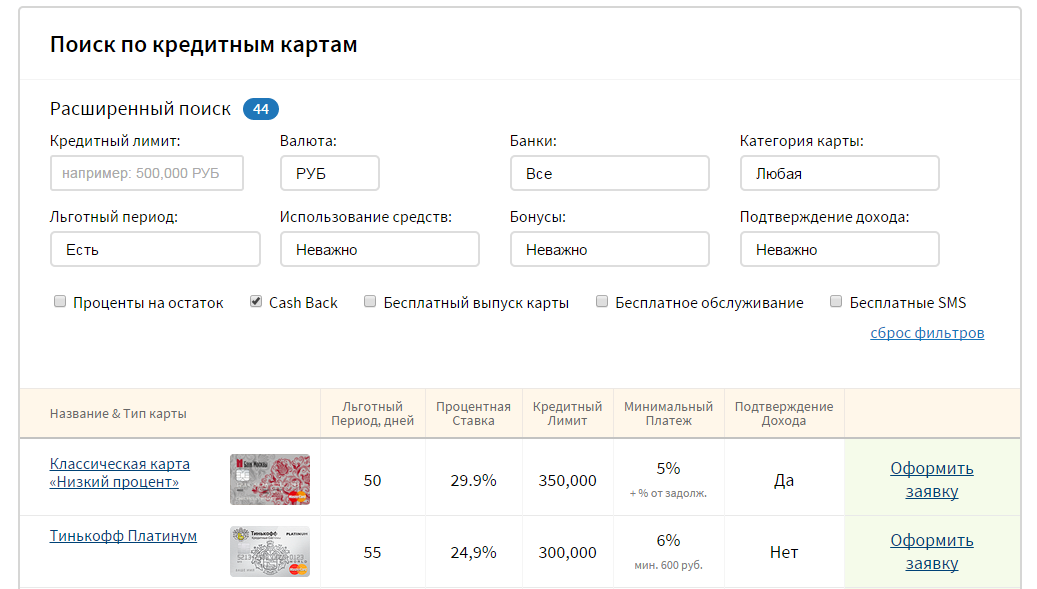The width and height of the screenshot is (1037, 589).
Task: Open the Классическая карта «Низкий процент» link
Action: pyautogui.click(x=120, y=473)
